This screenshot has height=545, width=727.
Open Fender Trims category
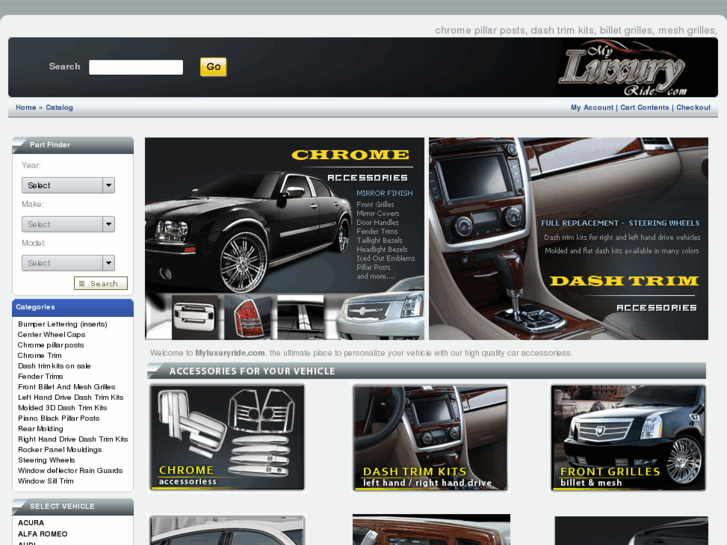pos(40,377)
